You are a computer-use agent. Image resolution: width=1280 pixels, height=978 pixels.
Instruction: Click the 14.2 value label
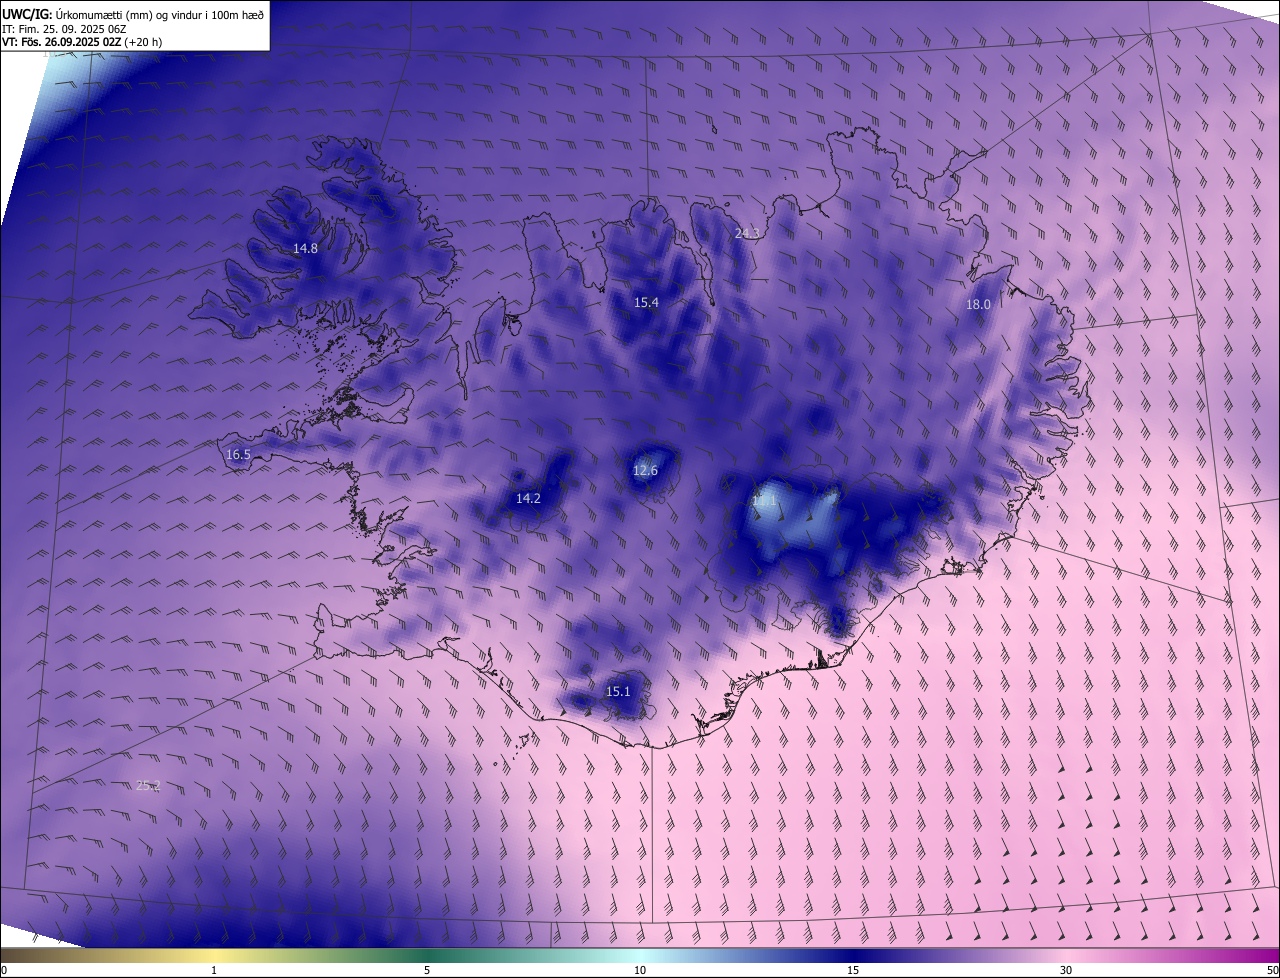point(528,498)
